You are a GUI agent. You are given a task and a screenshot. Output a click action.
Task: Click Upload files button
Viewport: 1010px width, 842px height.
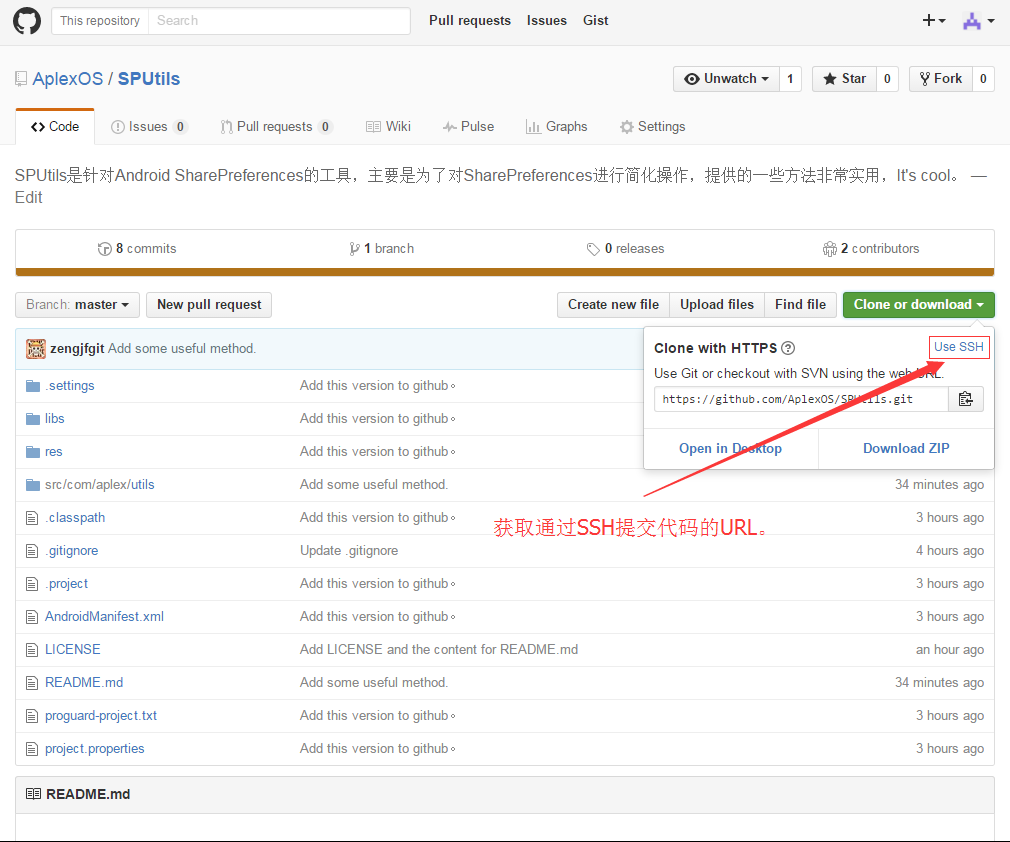tap(717, 305)
